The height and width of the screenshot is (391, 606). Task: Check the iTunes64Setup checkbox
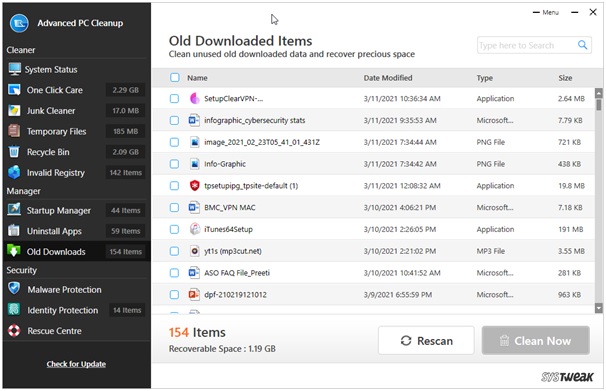(174, 229)
